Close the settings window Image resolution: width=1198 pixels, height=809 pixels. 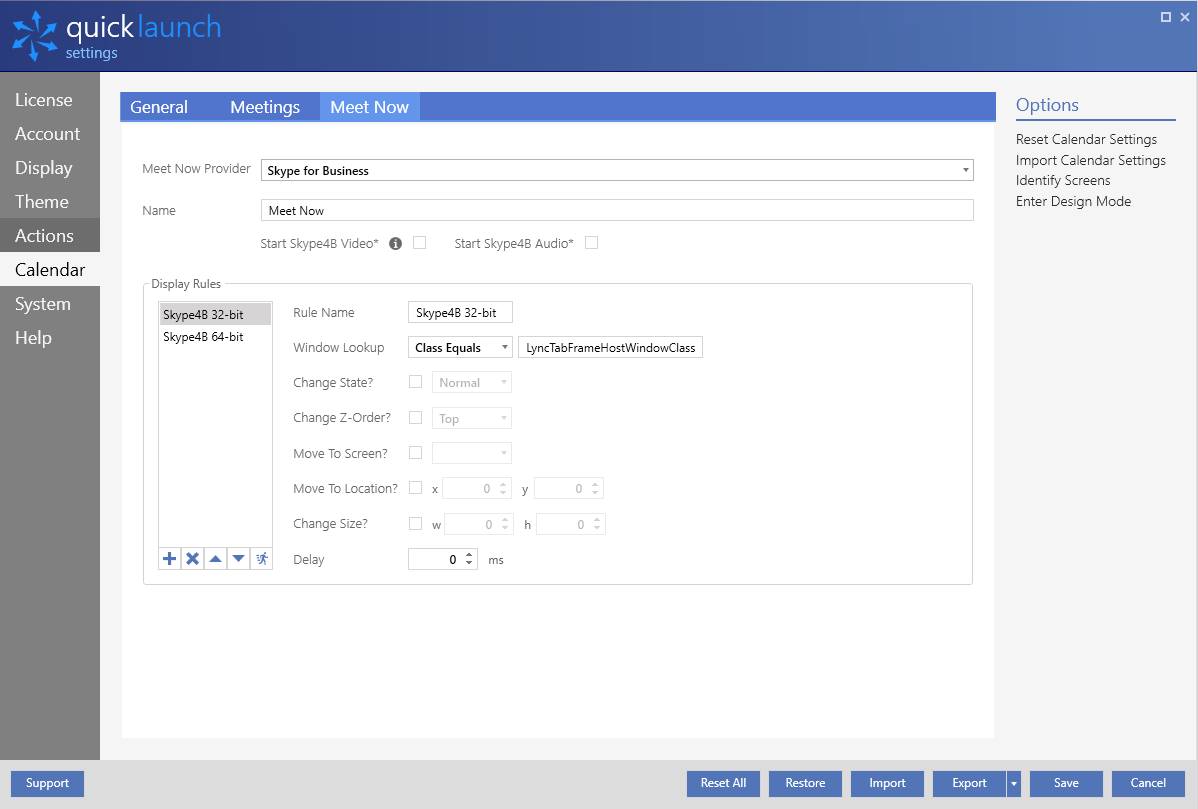(x=1185, y=17)
